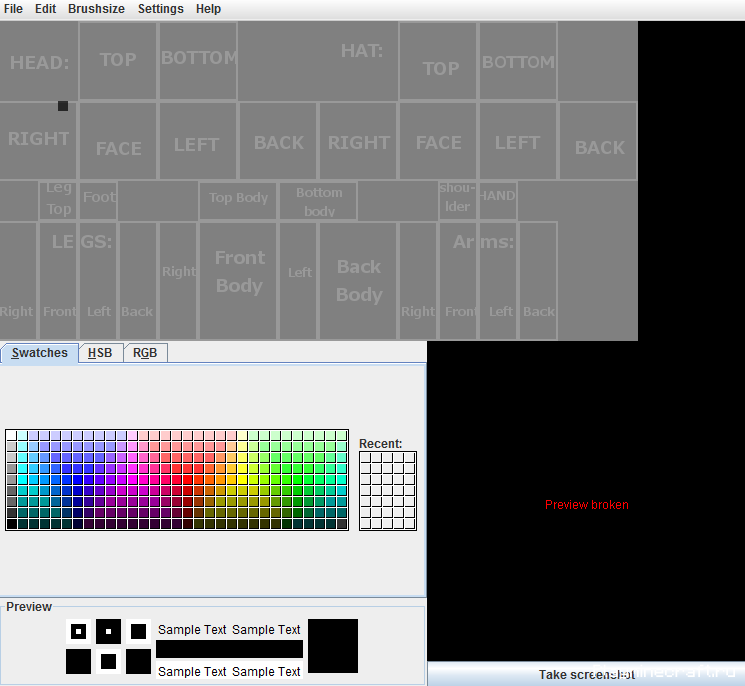Image resolution: width=745 pixels, height=686 pixels.
Task: Open the Edit menu
Action: [45, 9]
